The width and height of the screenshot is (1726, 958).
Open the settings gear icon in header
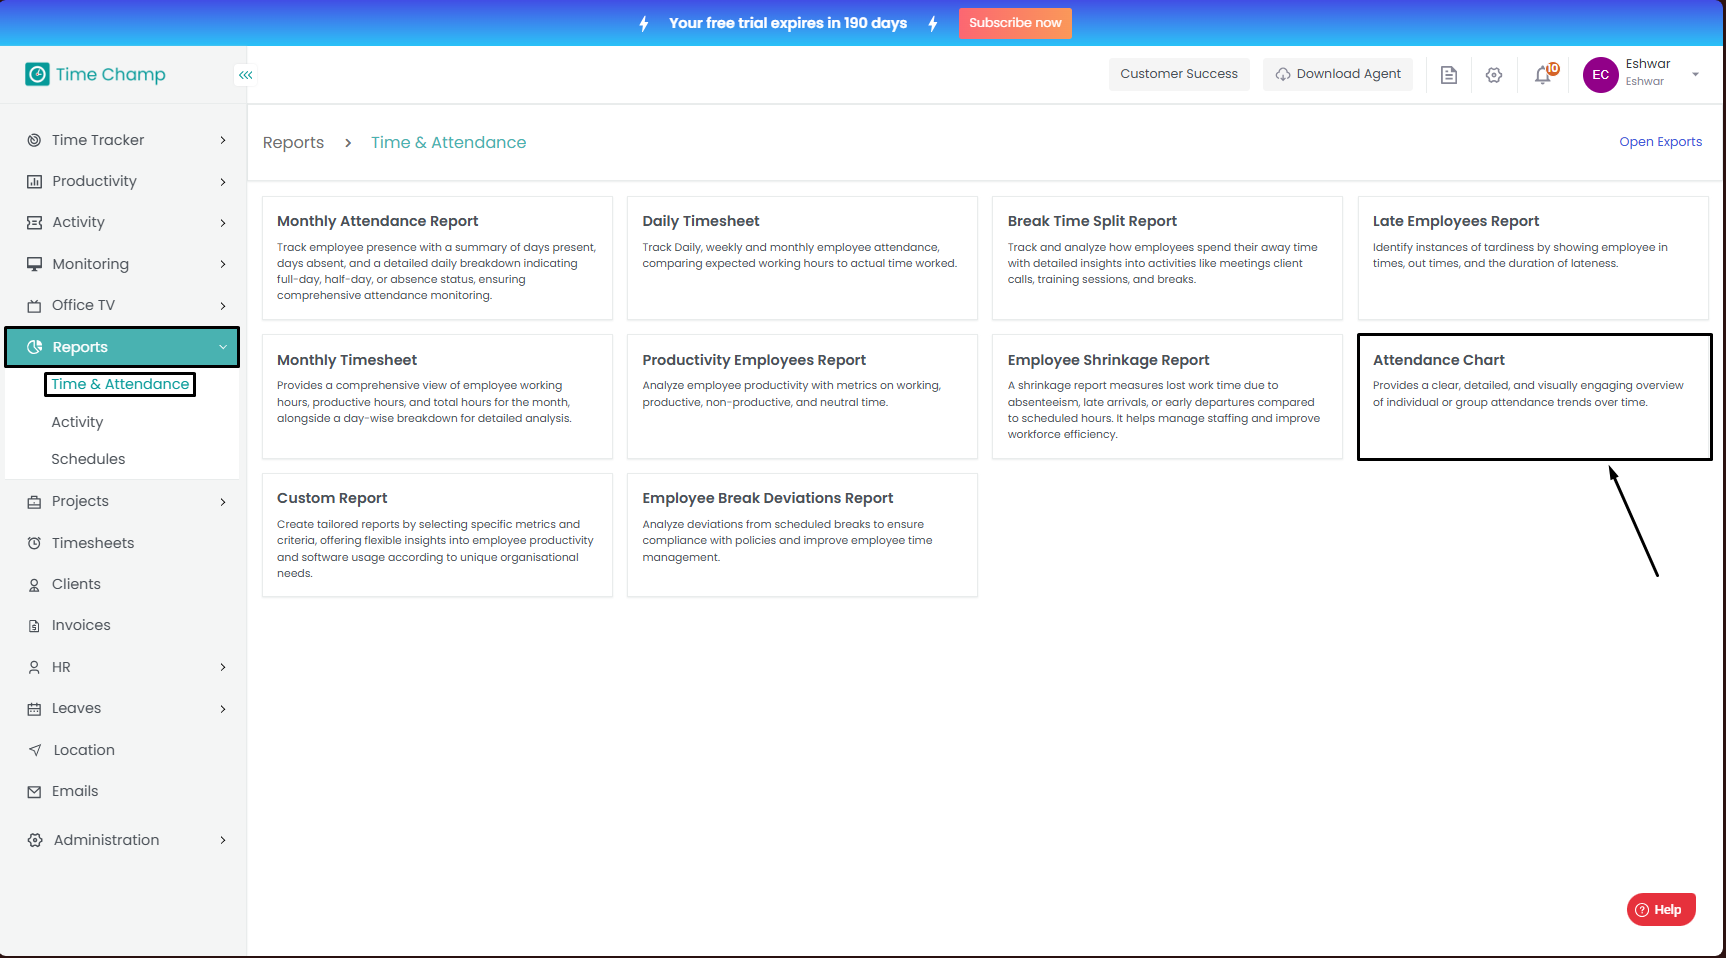coord(1494,75)
